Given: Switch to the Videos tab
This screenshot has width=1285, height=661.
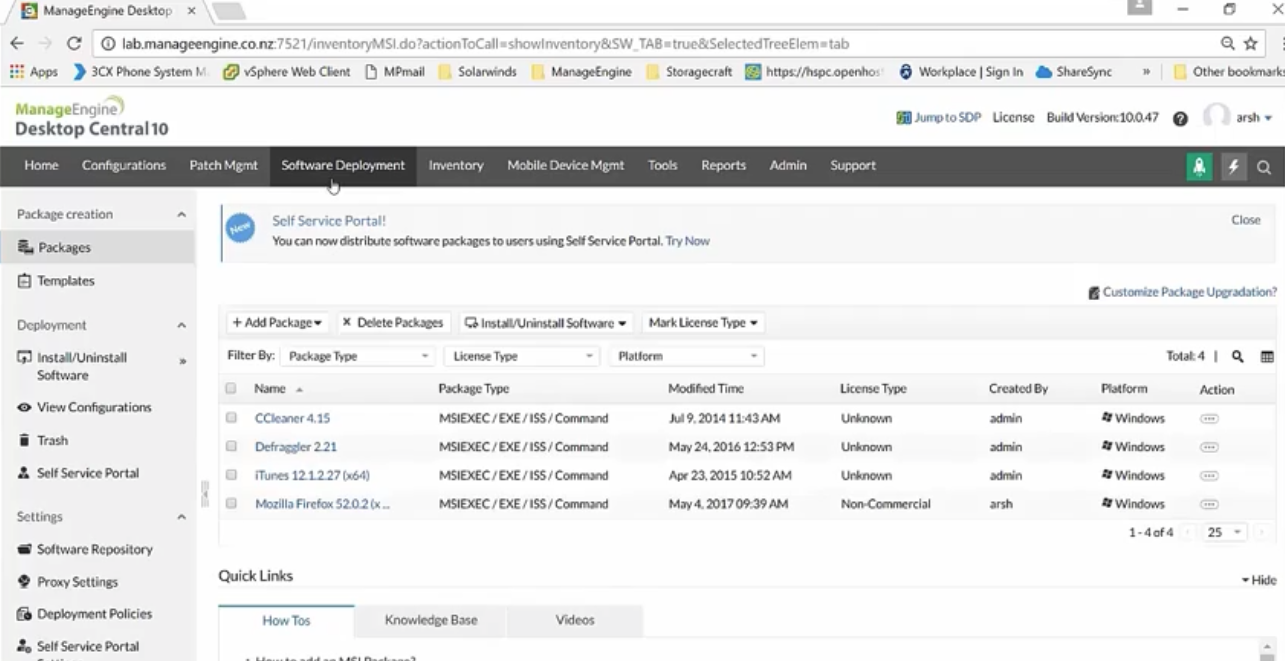Looking at the screenshot, I should [x=575, y=620].
